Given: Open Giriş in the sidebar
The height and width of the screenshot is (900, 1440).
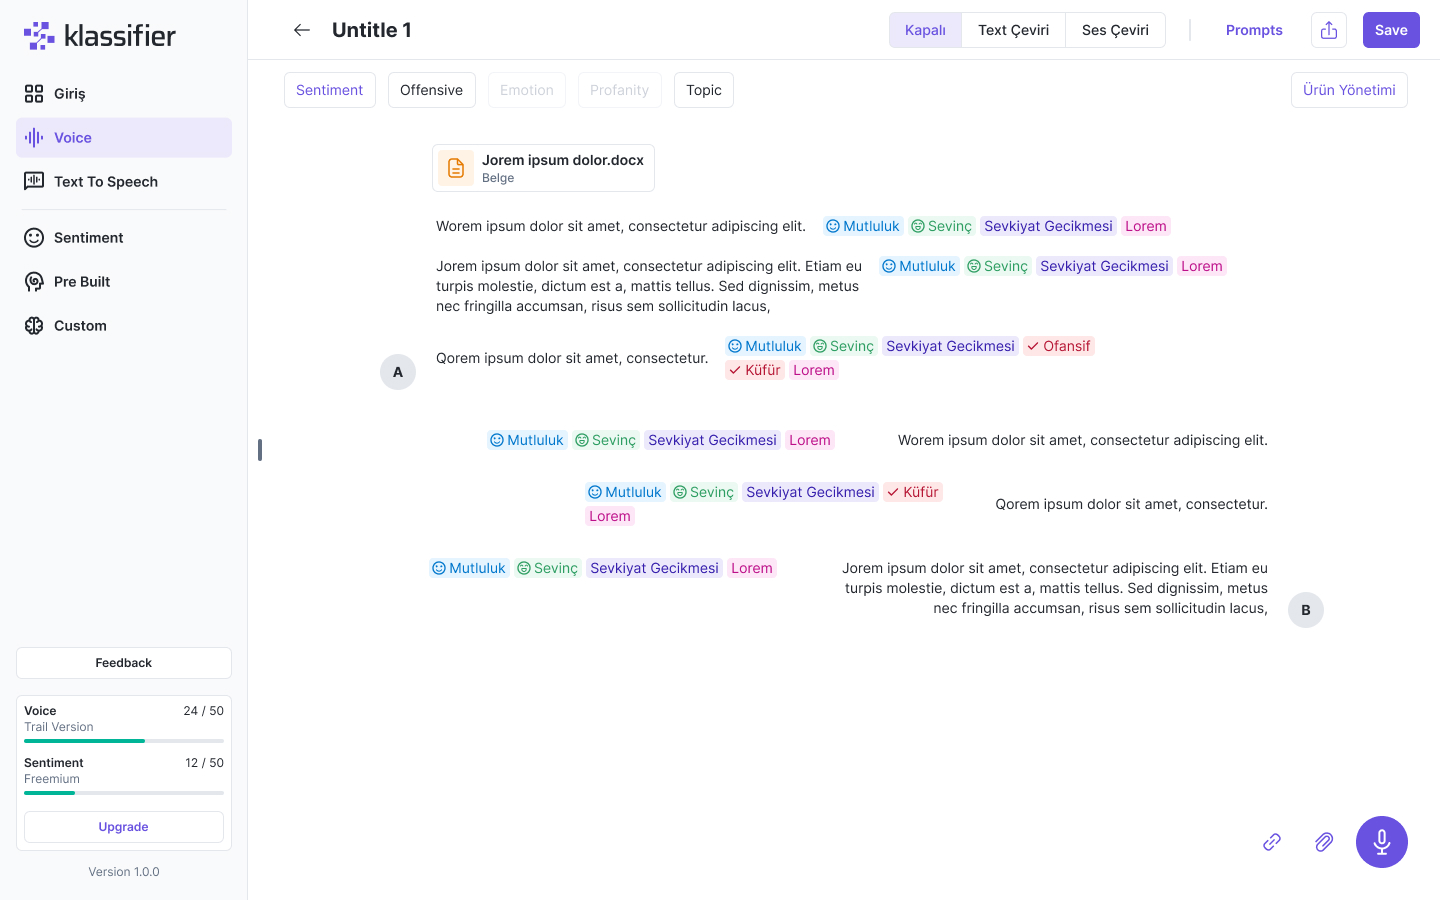Looking at the screenshot, I should click(124, 94).
